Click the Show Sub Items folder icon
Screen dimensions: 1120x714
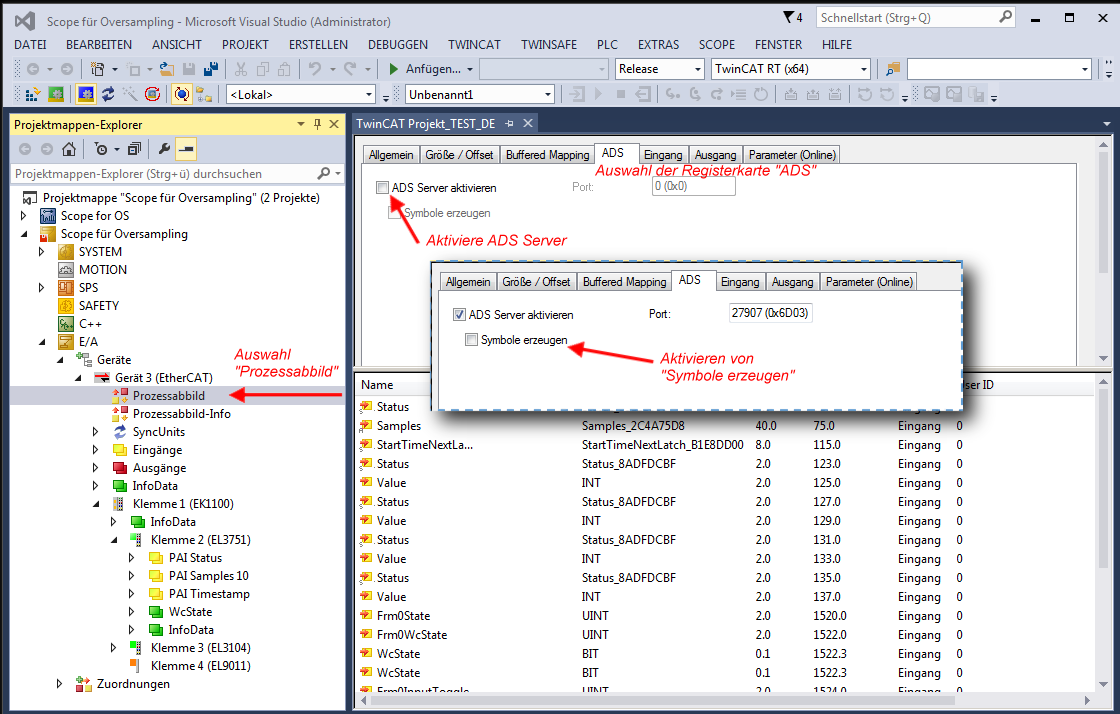(x=204, y=94)
